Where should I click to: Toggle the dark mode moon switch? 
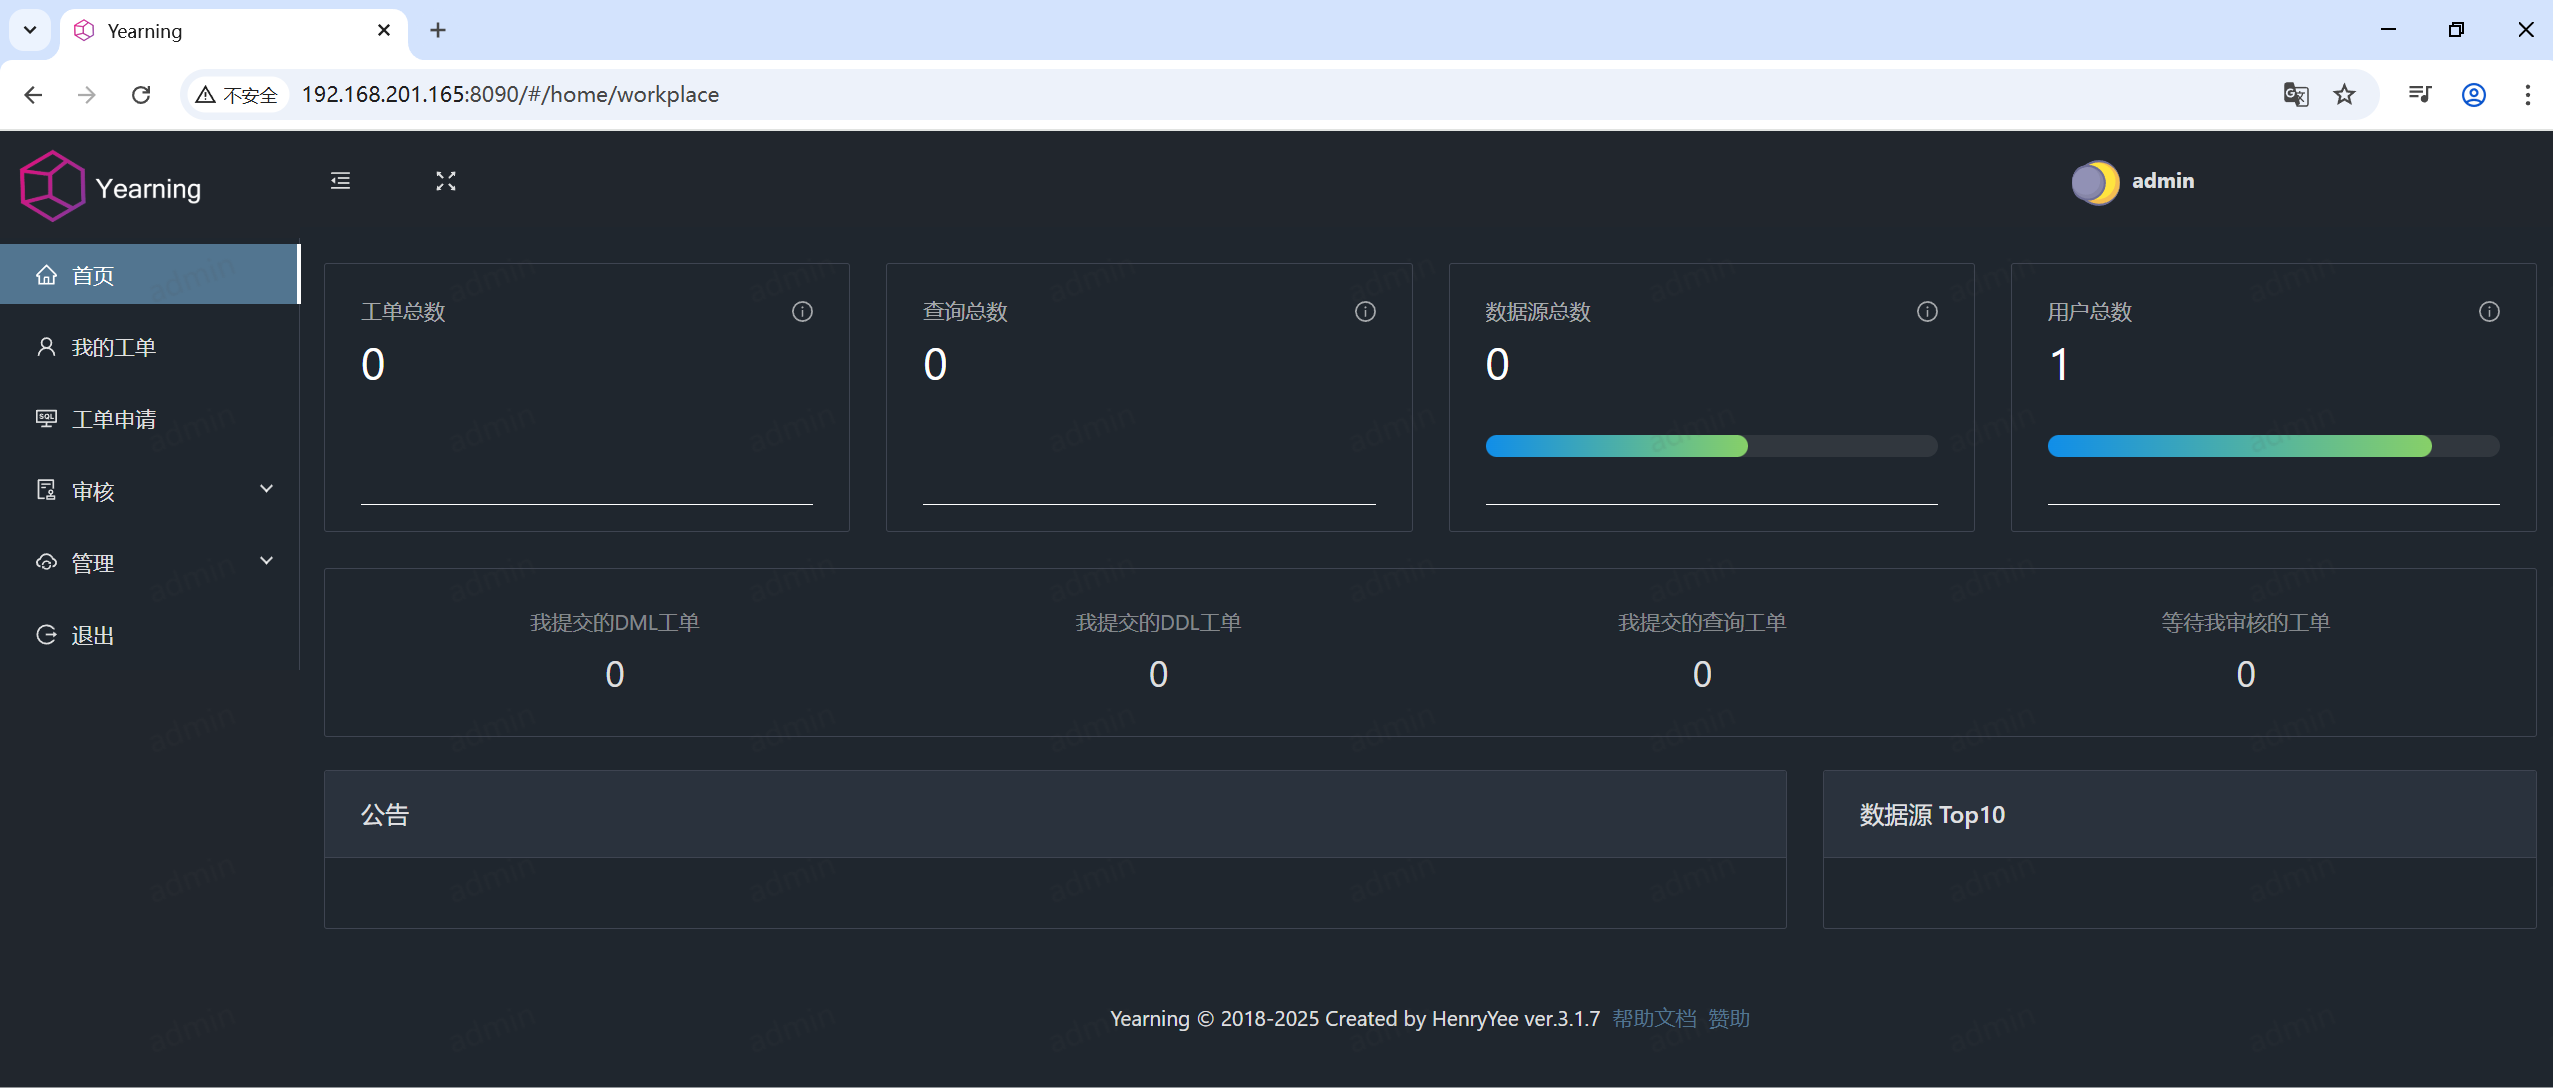[x=2095, y=182]
